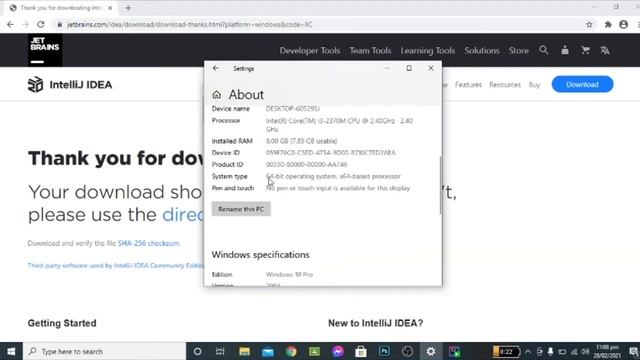The width and height of the screenshot is (640, 360).
Task: Open IntelliJ IDEA Resources link
Action: click(505, 84)
